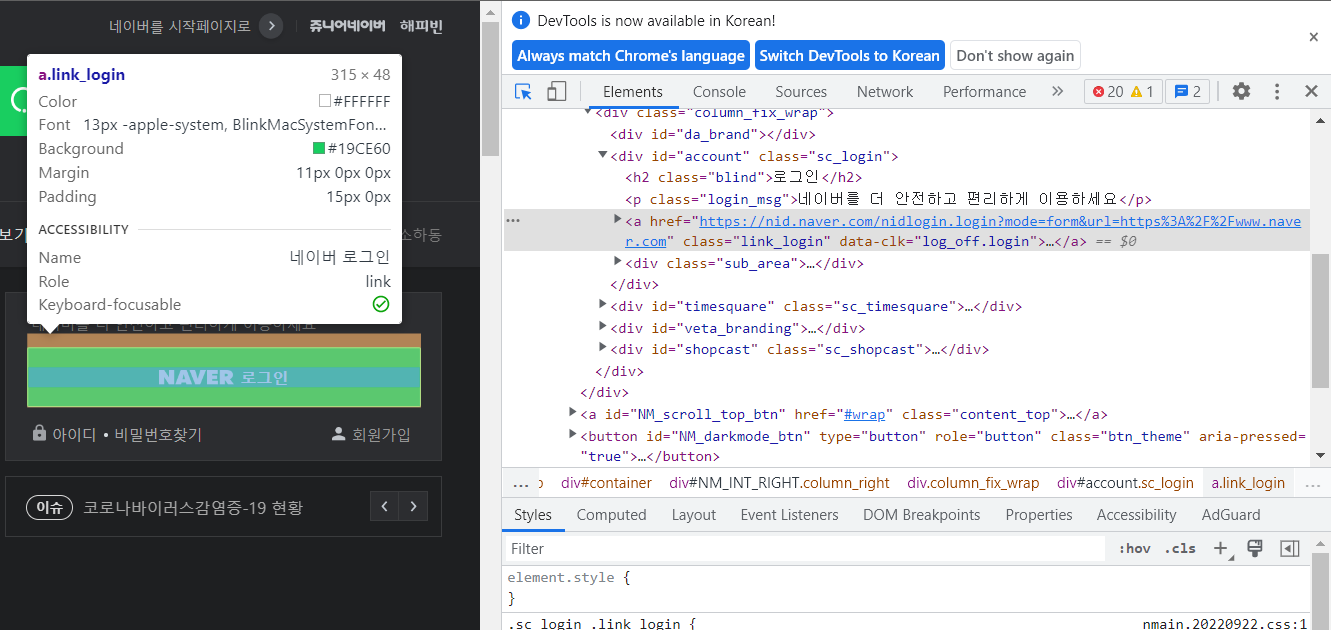
Task: Toggle the rendering emulations paintbrush icon
Action: [1255, 548]
